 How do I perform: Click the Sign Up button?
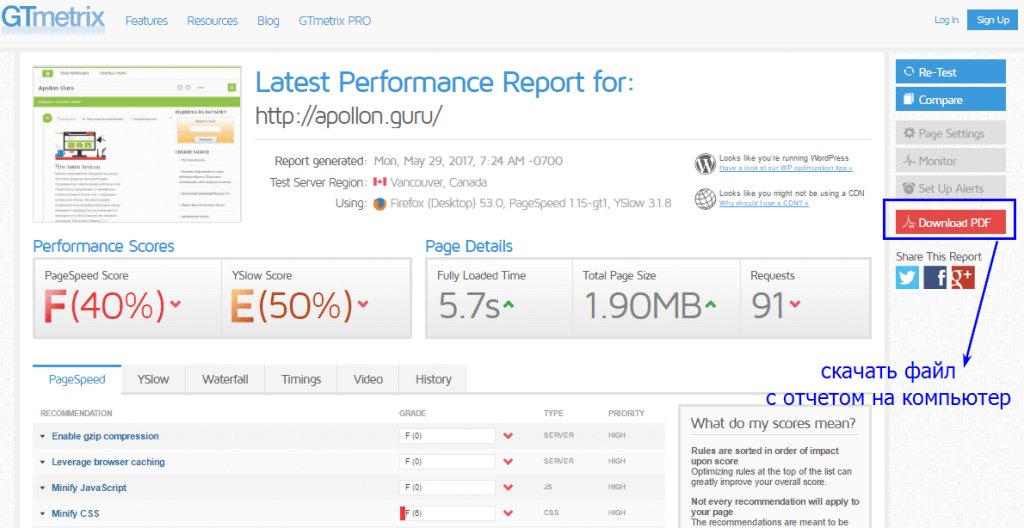(x=993, y=20)
